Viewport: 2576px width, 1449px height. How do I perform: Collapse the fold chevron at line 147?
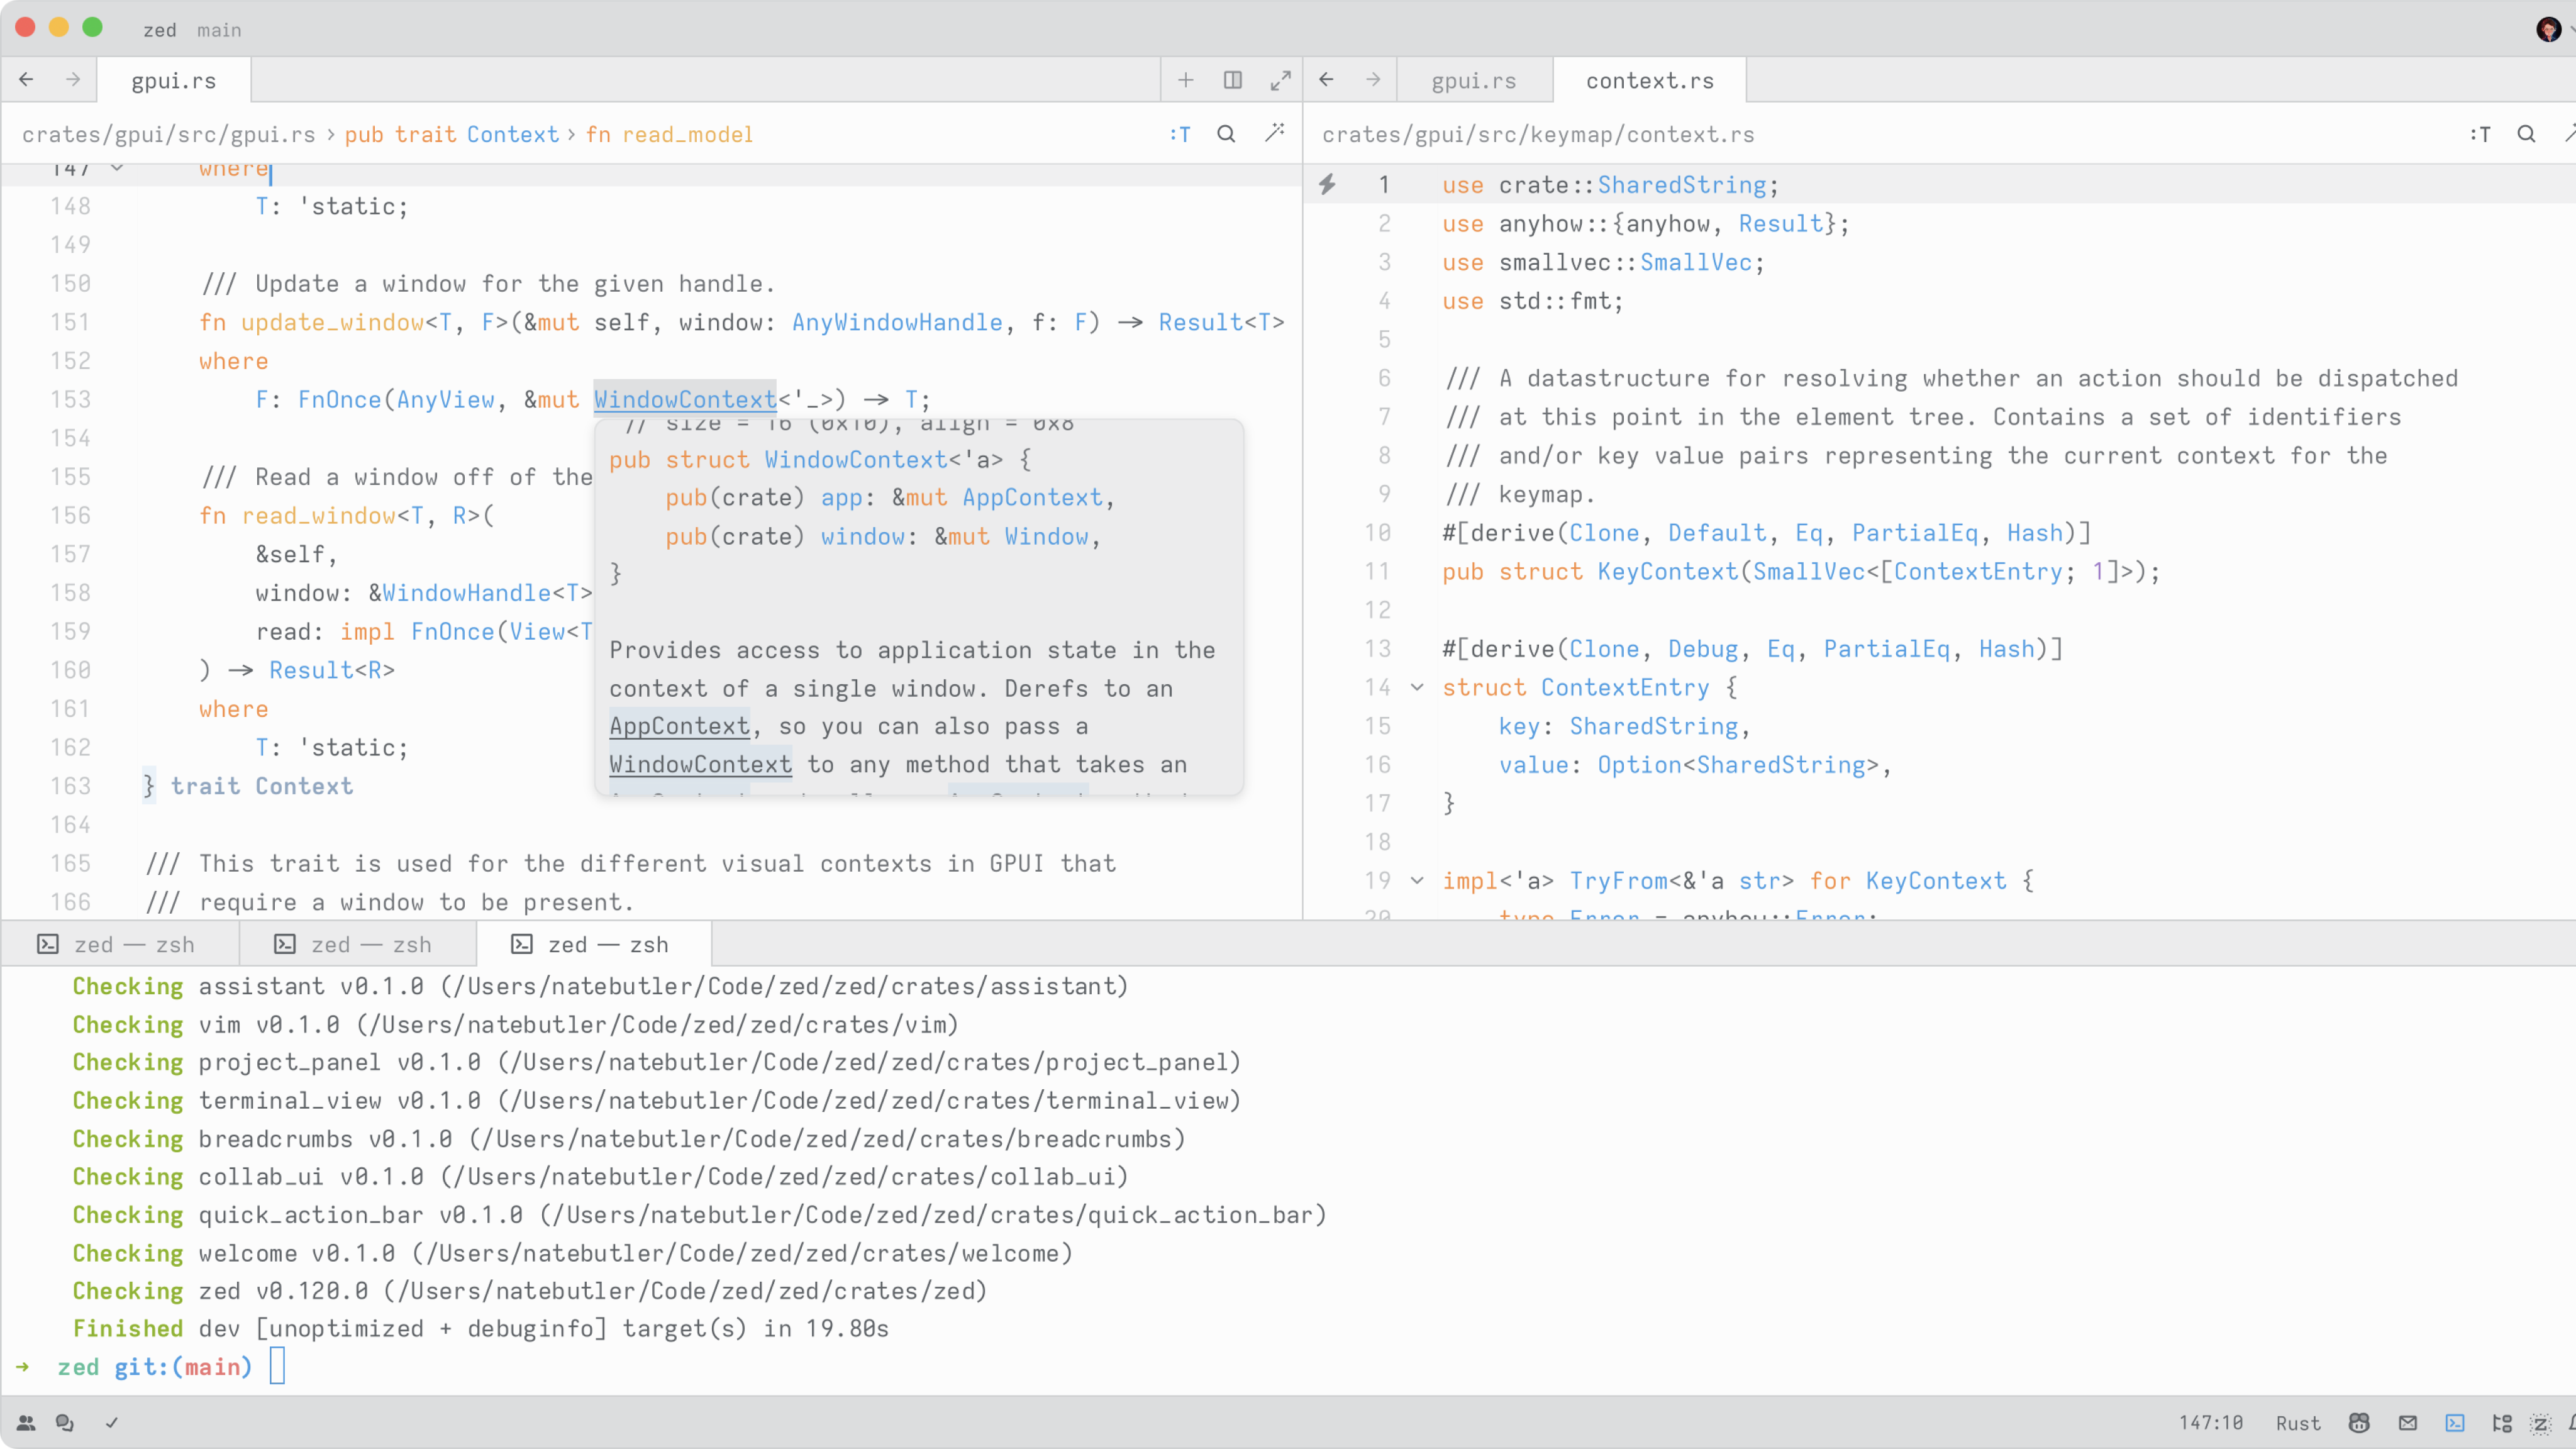coord(117,168)
